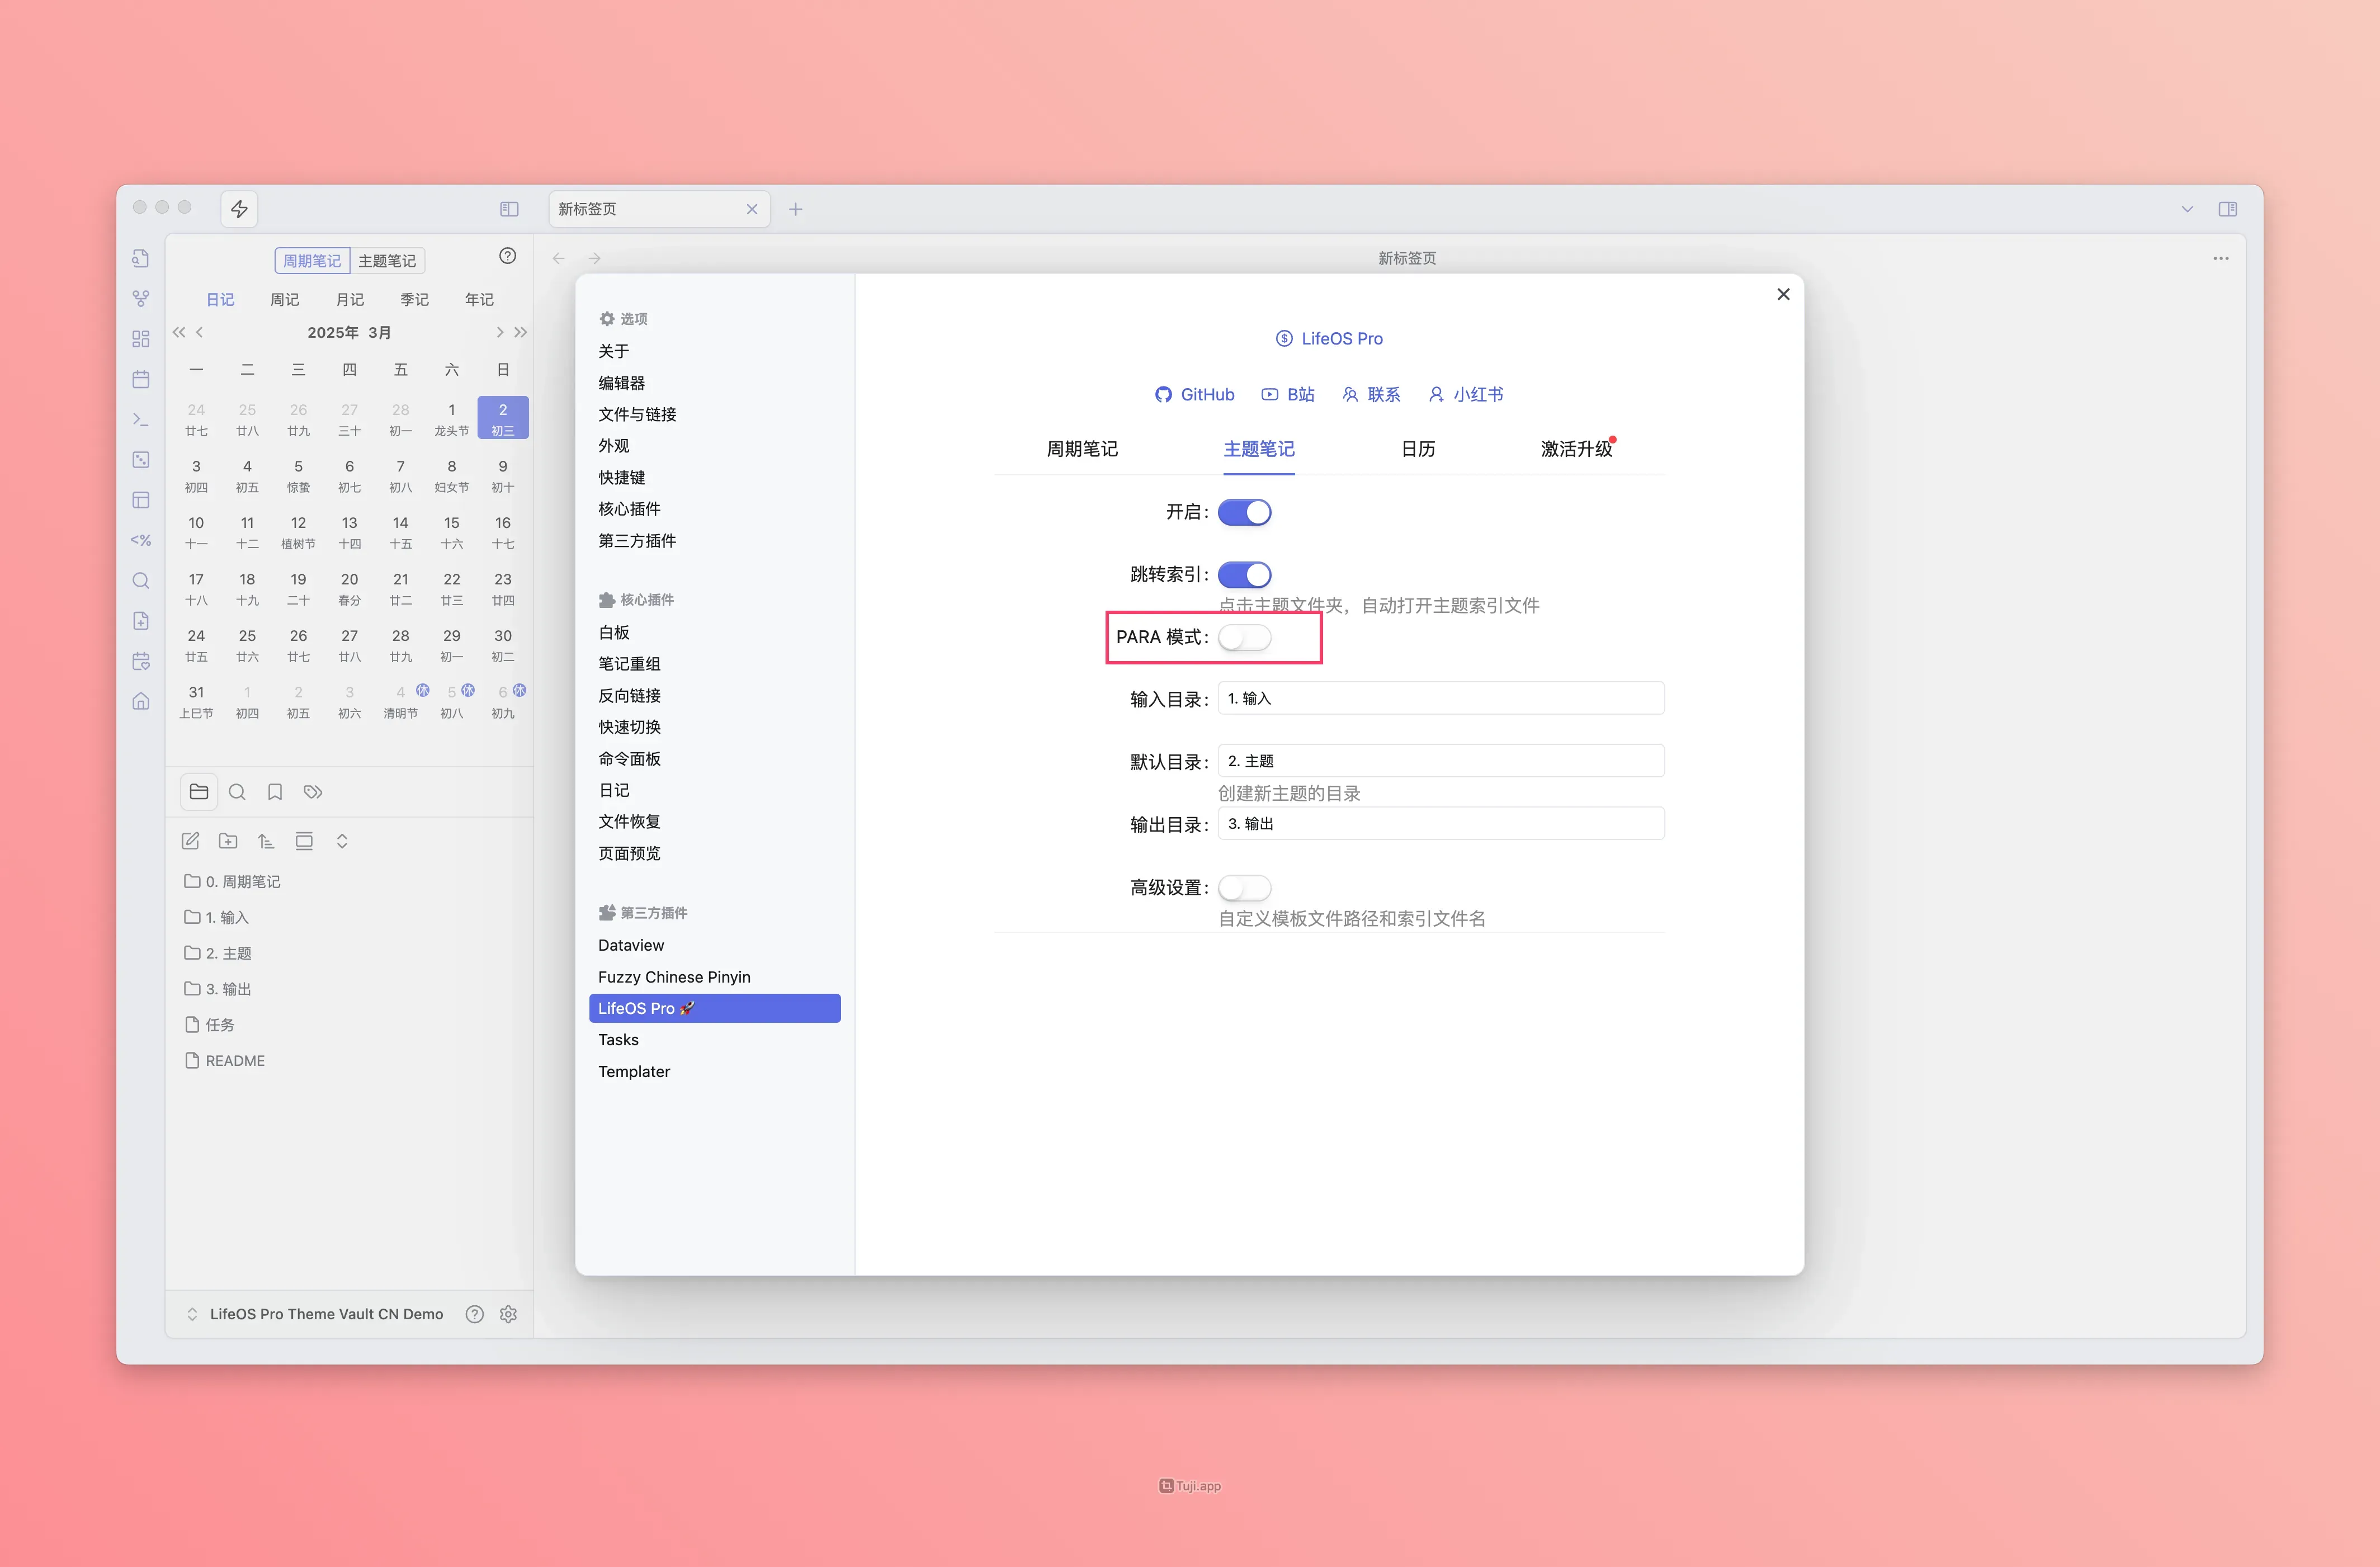Click the graph view ribbon icon

[141, 298]
